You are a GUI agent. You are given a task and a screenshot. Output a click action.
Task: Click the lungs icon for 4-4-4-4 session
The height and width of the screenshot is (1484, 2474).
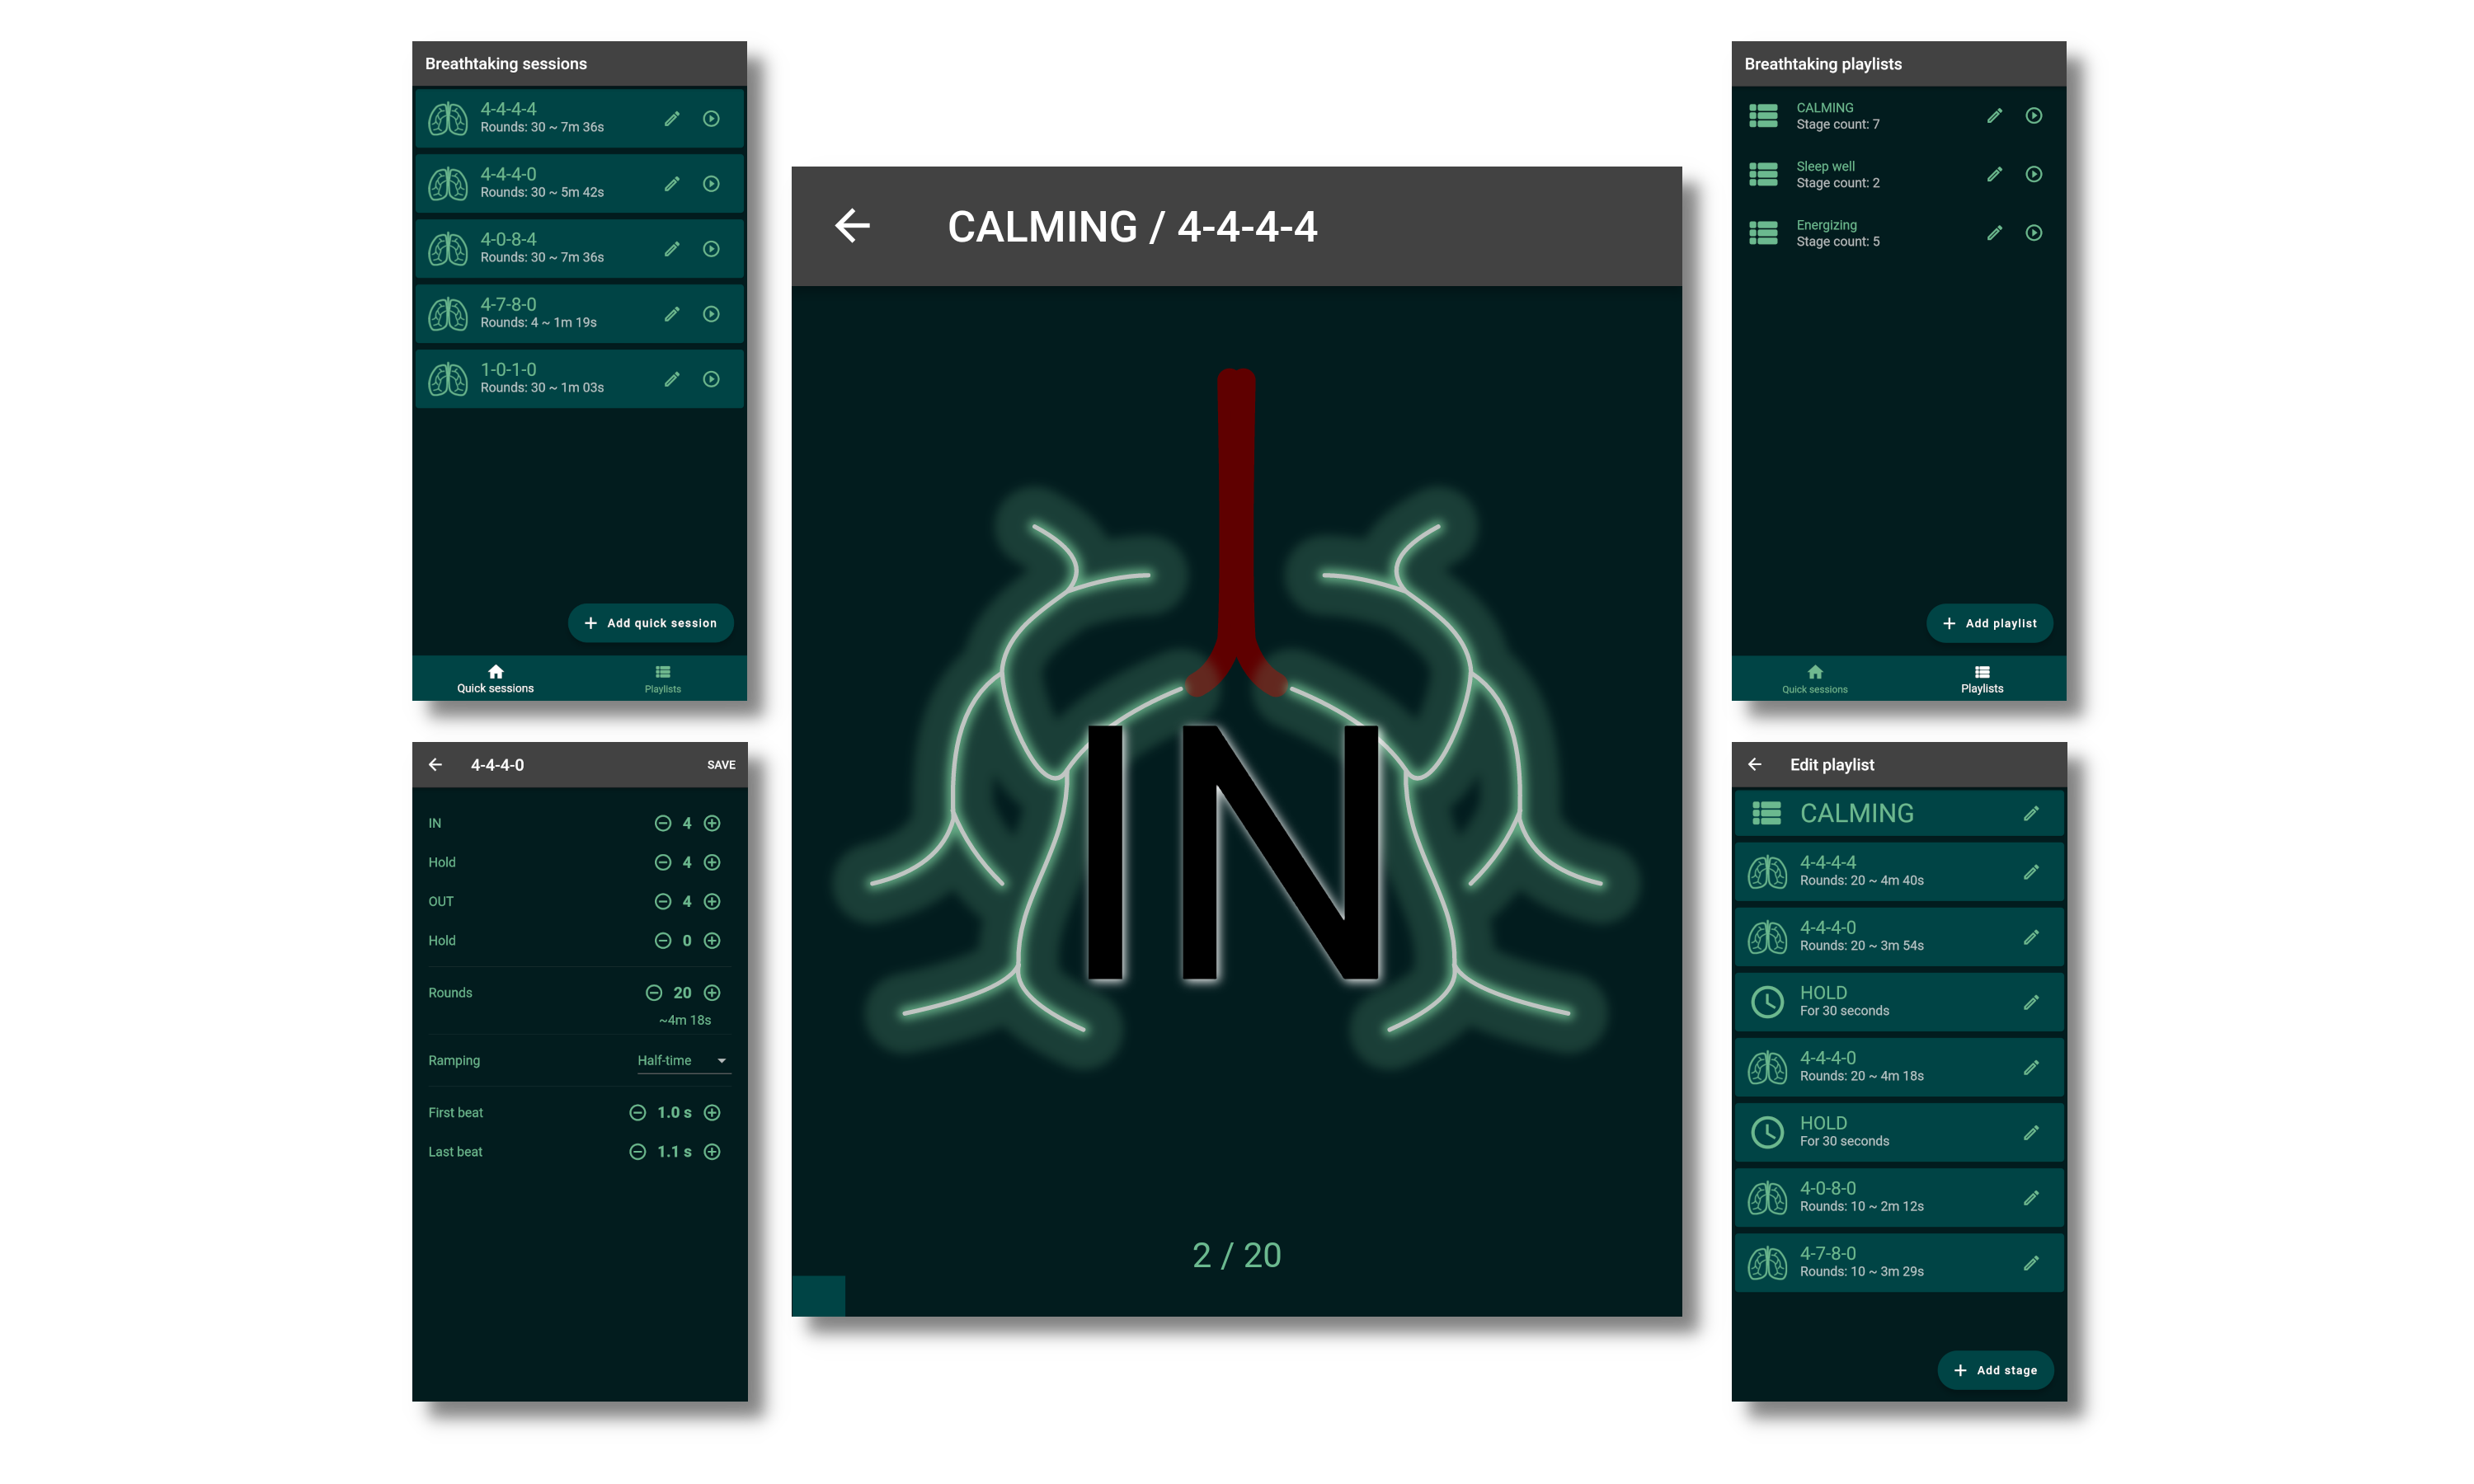point(447,119)
